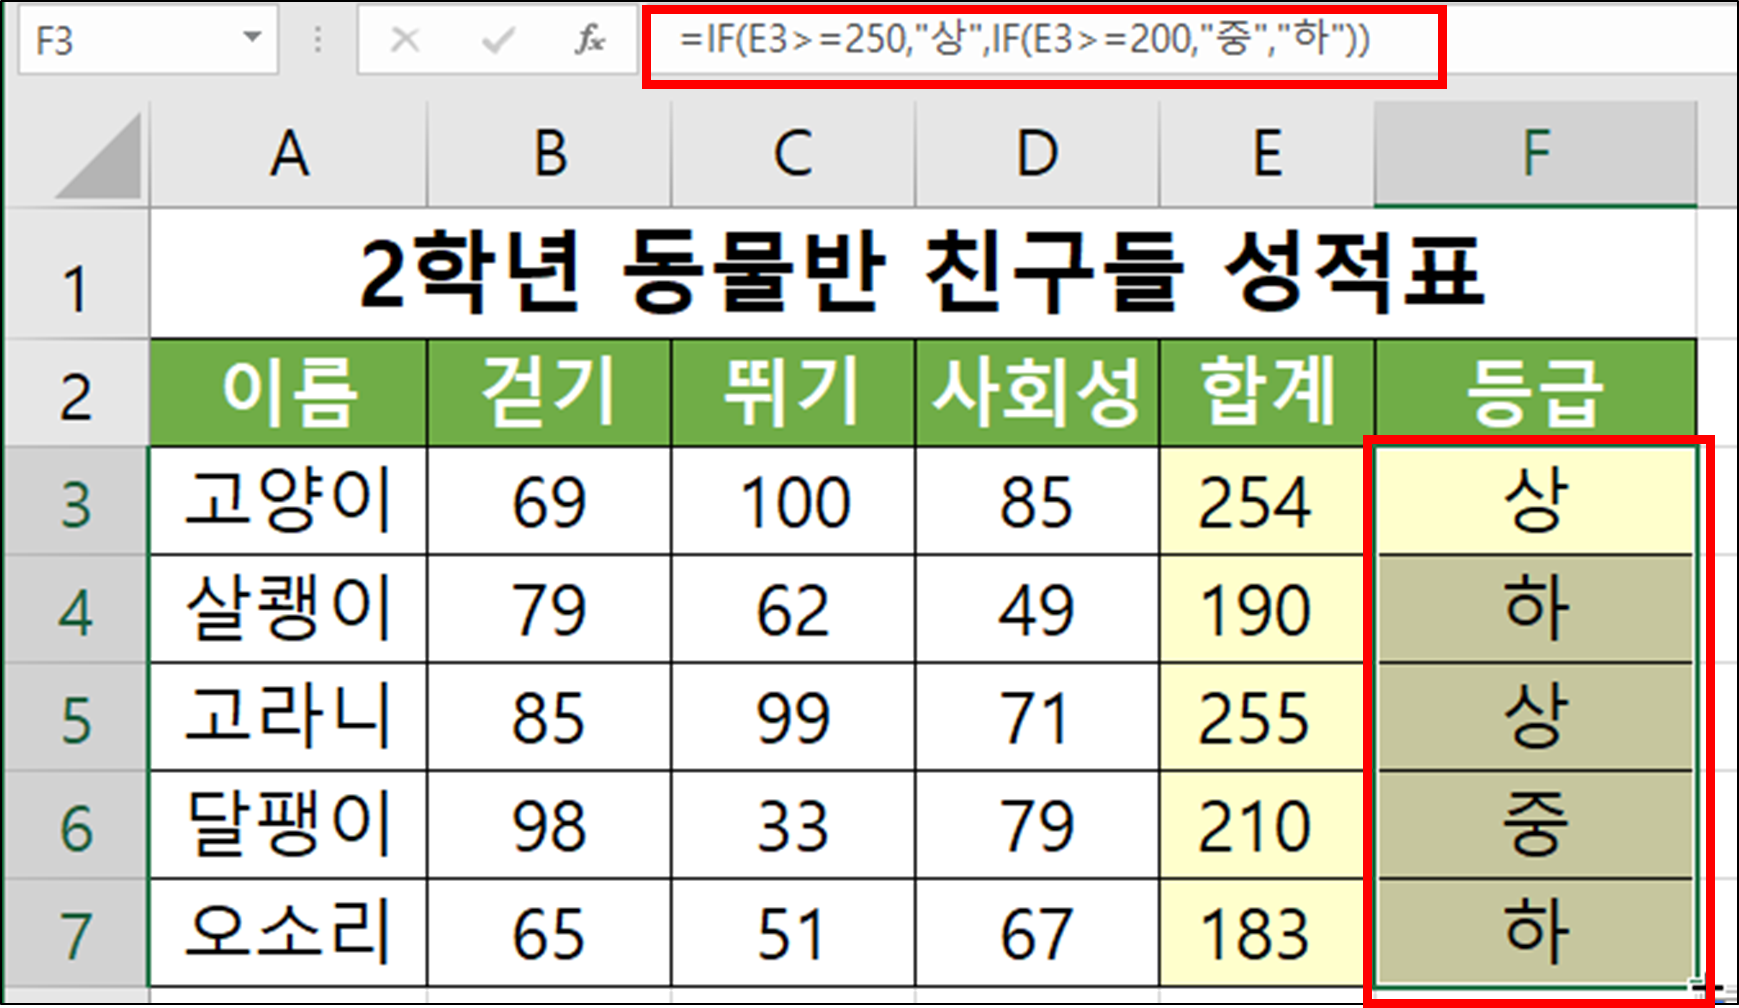The image size is (1739, 1008).
Task: Click the formula bar options dots
Action: point(318,40)
